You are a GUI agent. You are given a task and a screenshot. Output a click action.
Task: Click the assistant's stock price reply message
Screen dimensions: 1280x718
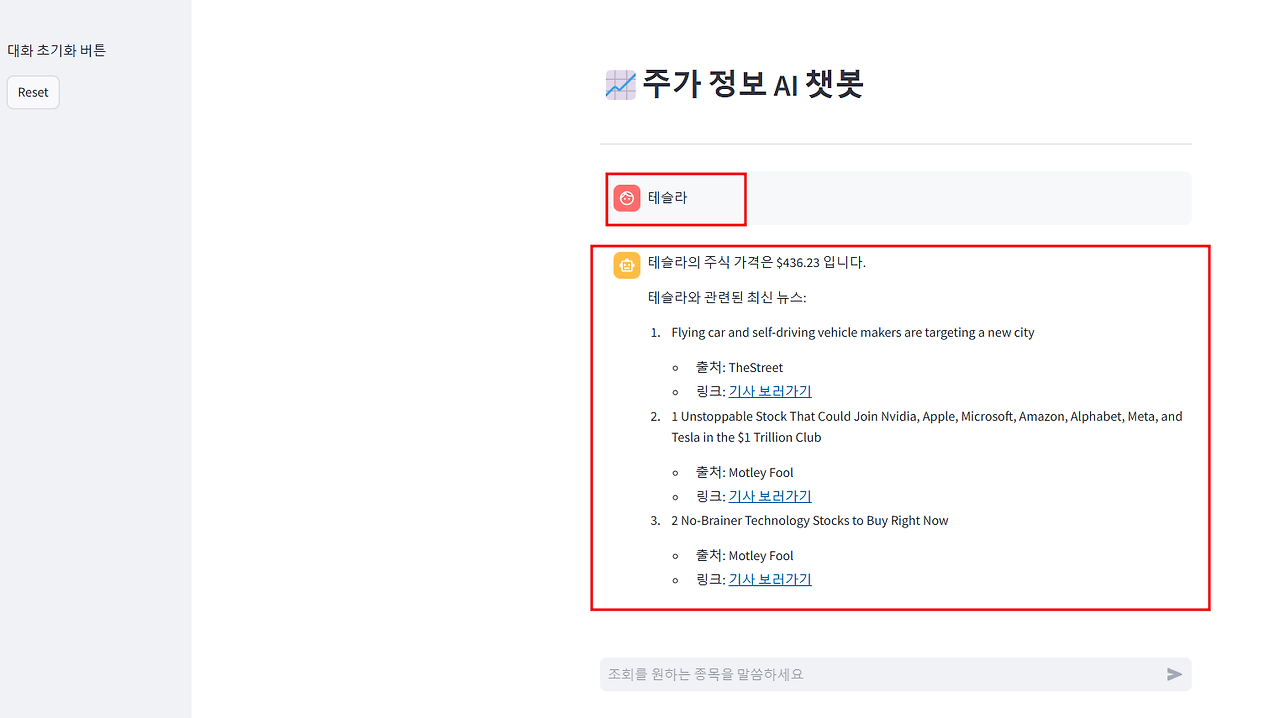pyautogui.click(x=756, y=262)
